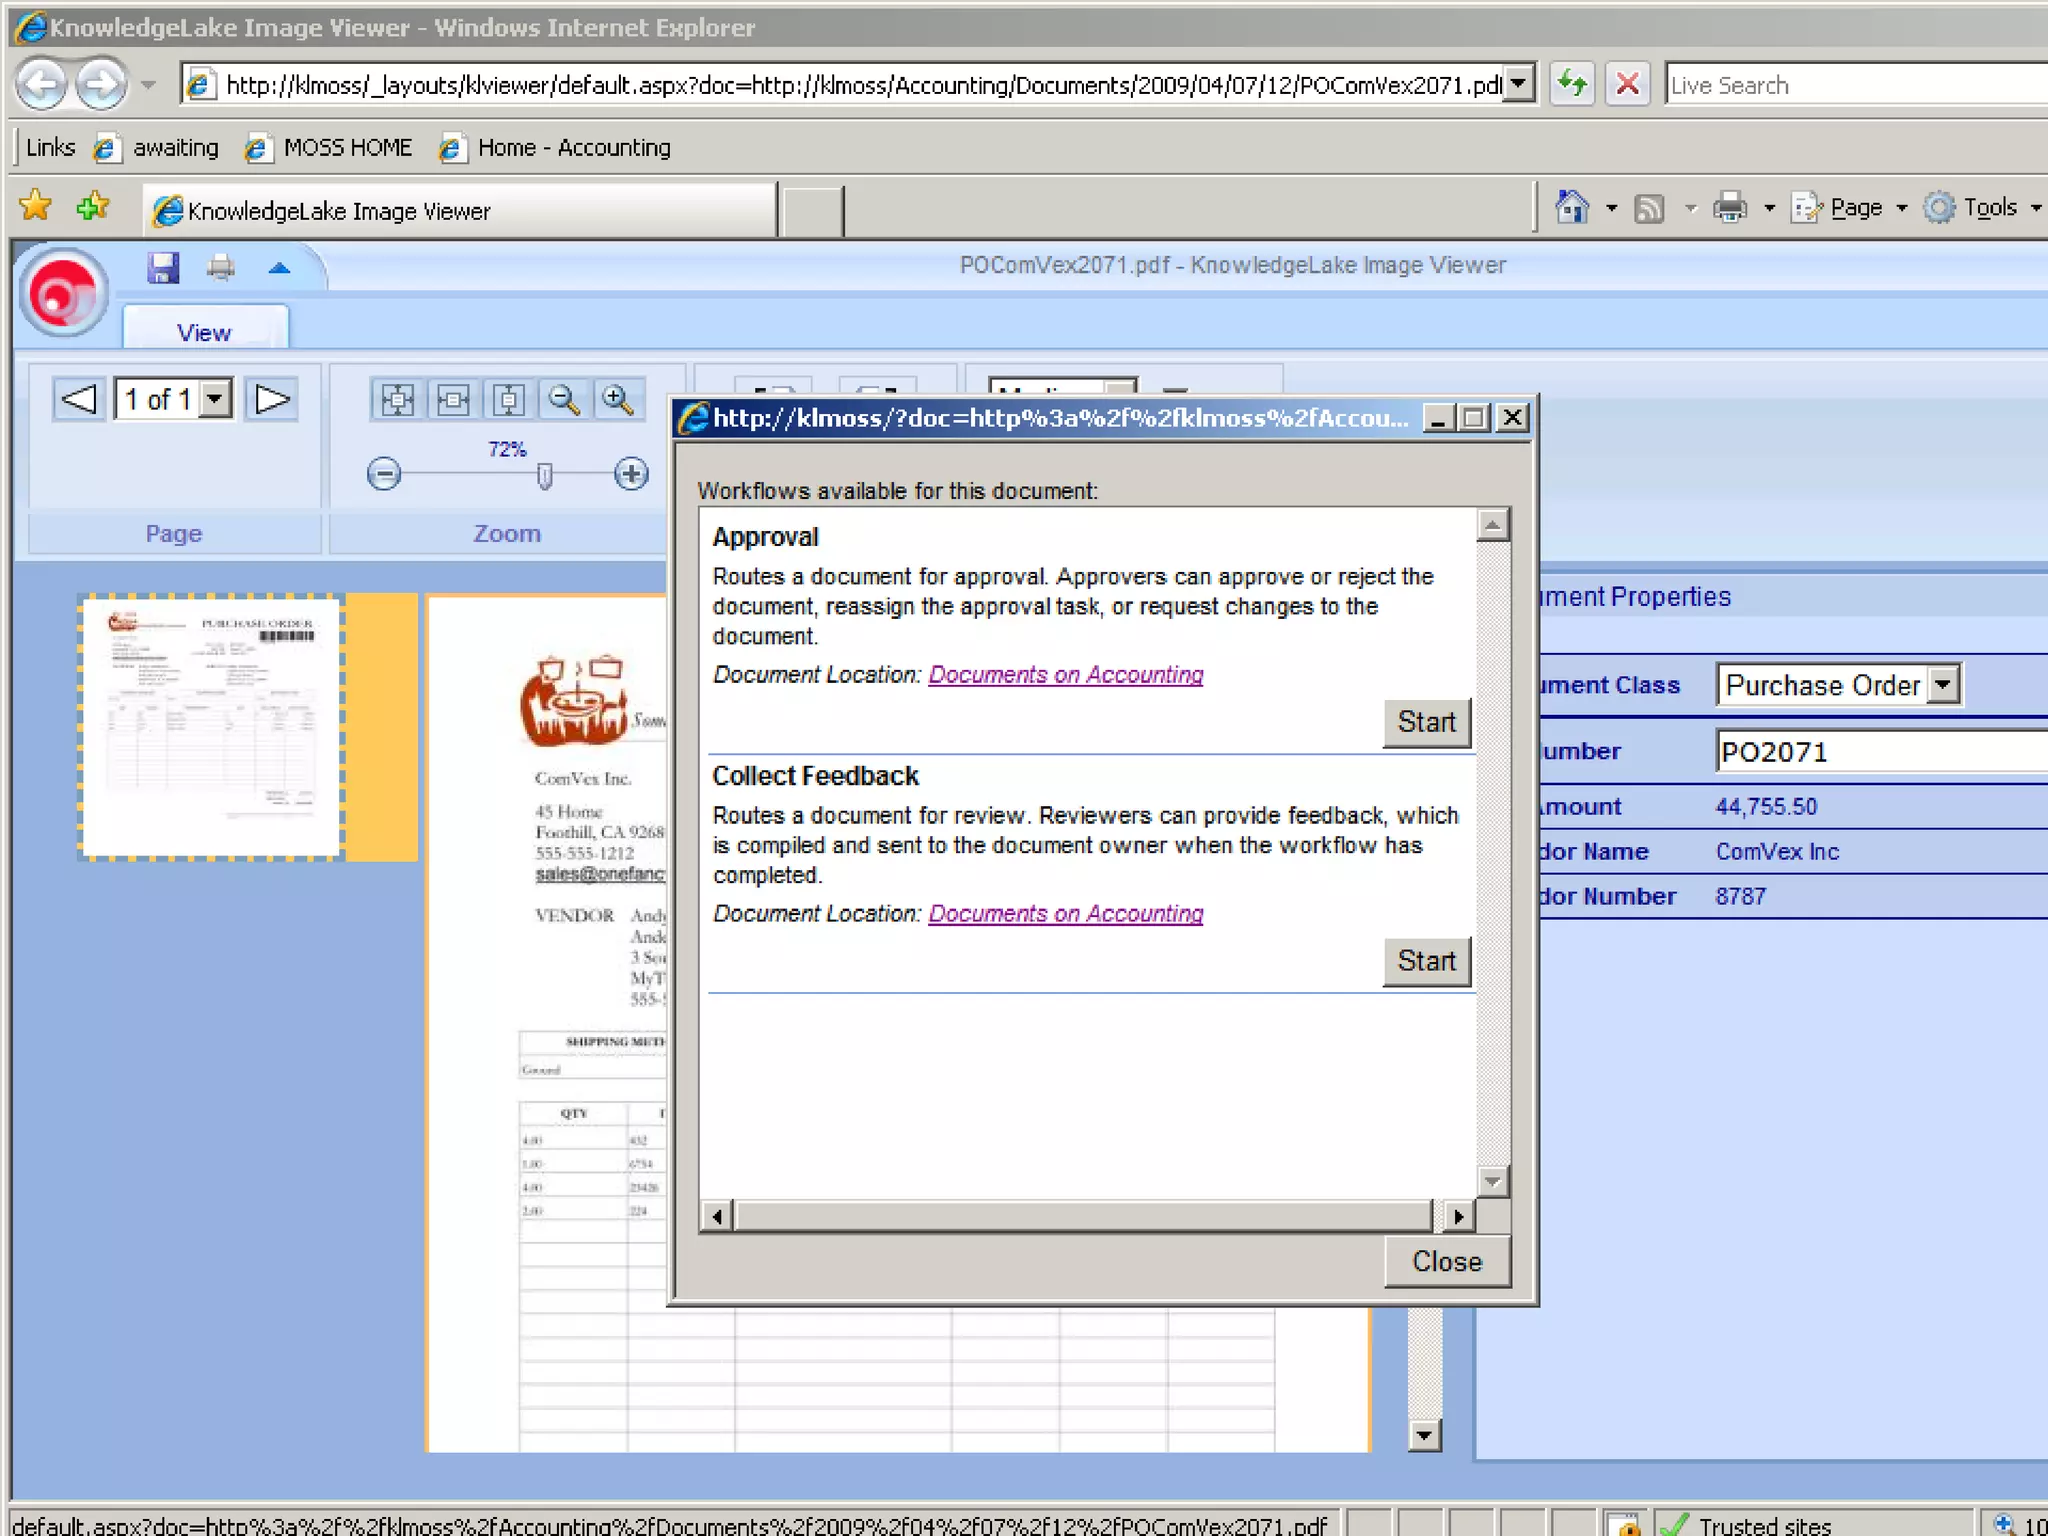Click the zoom slider handle

point(545,476)
